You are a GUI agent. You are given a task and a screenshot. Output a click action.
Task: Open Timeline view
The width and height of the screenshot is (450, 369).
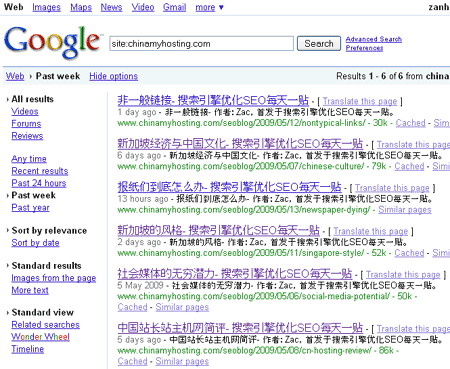[x=28, y=349]
